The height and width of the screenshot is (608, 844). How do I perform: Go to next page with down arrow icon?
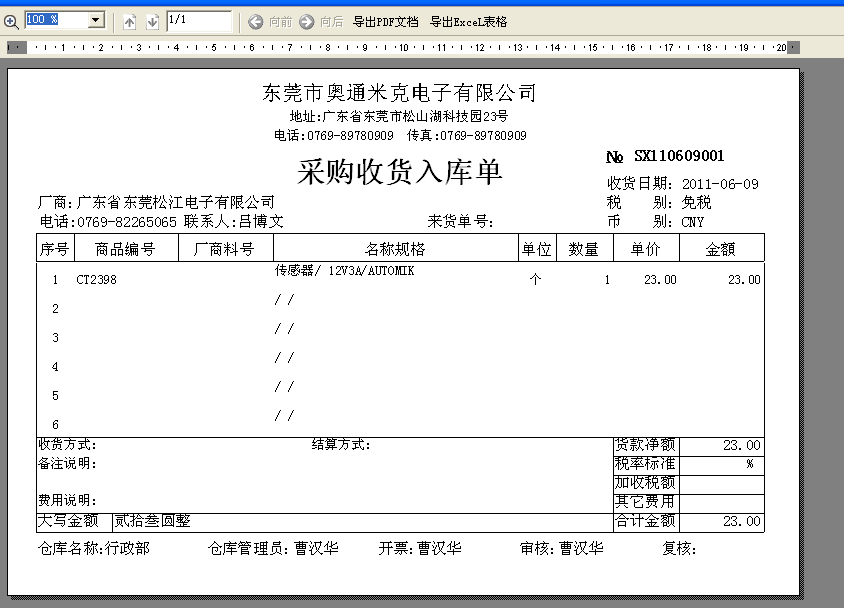click(x=152, y=22)
